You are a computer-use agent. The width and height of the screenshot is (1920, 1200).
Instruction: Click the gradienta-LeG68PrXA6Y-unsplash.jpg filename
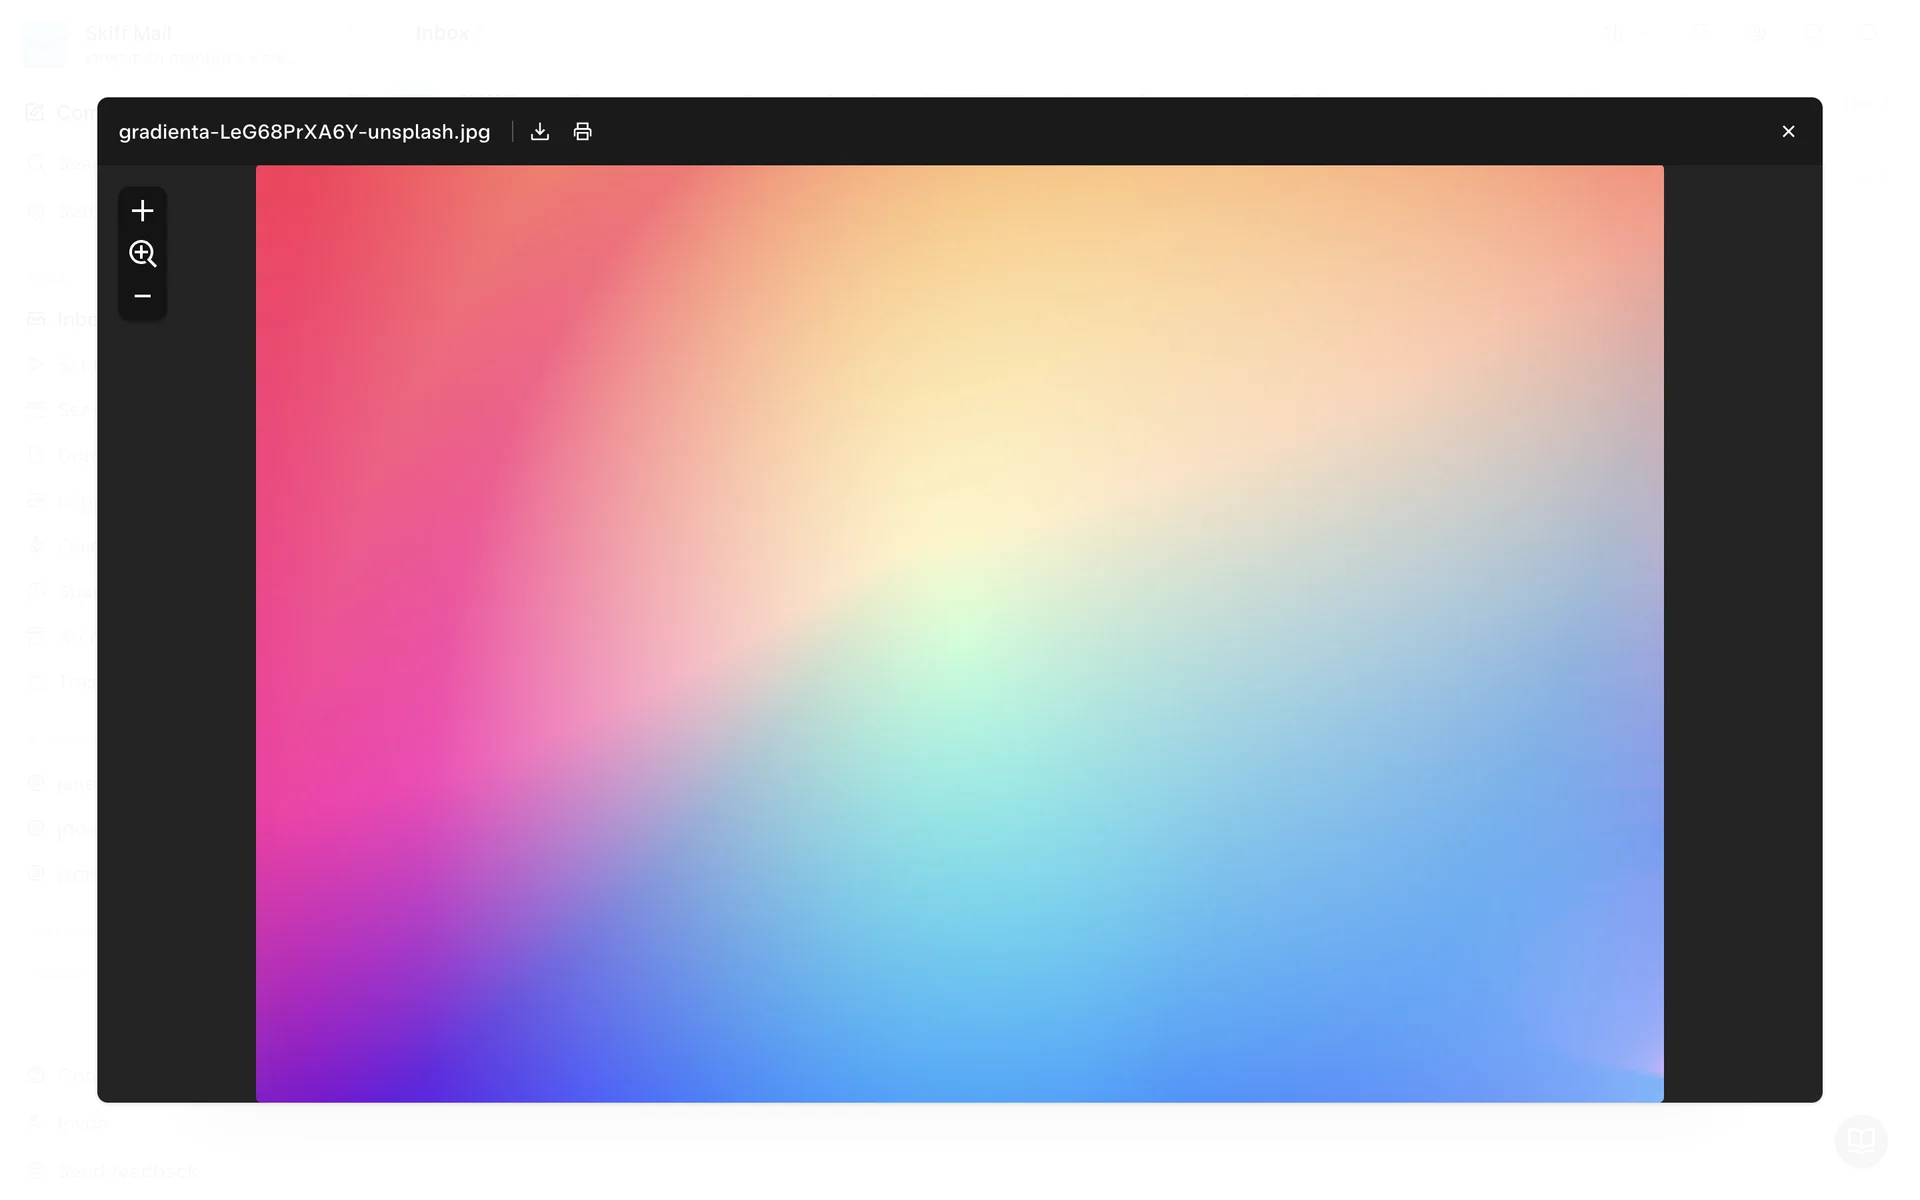click(304, 132)
